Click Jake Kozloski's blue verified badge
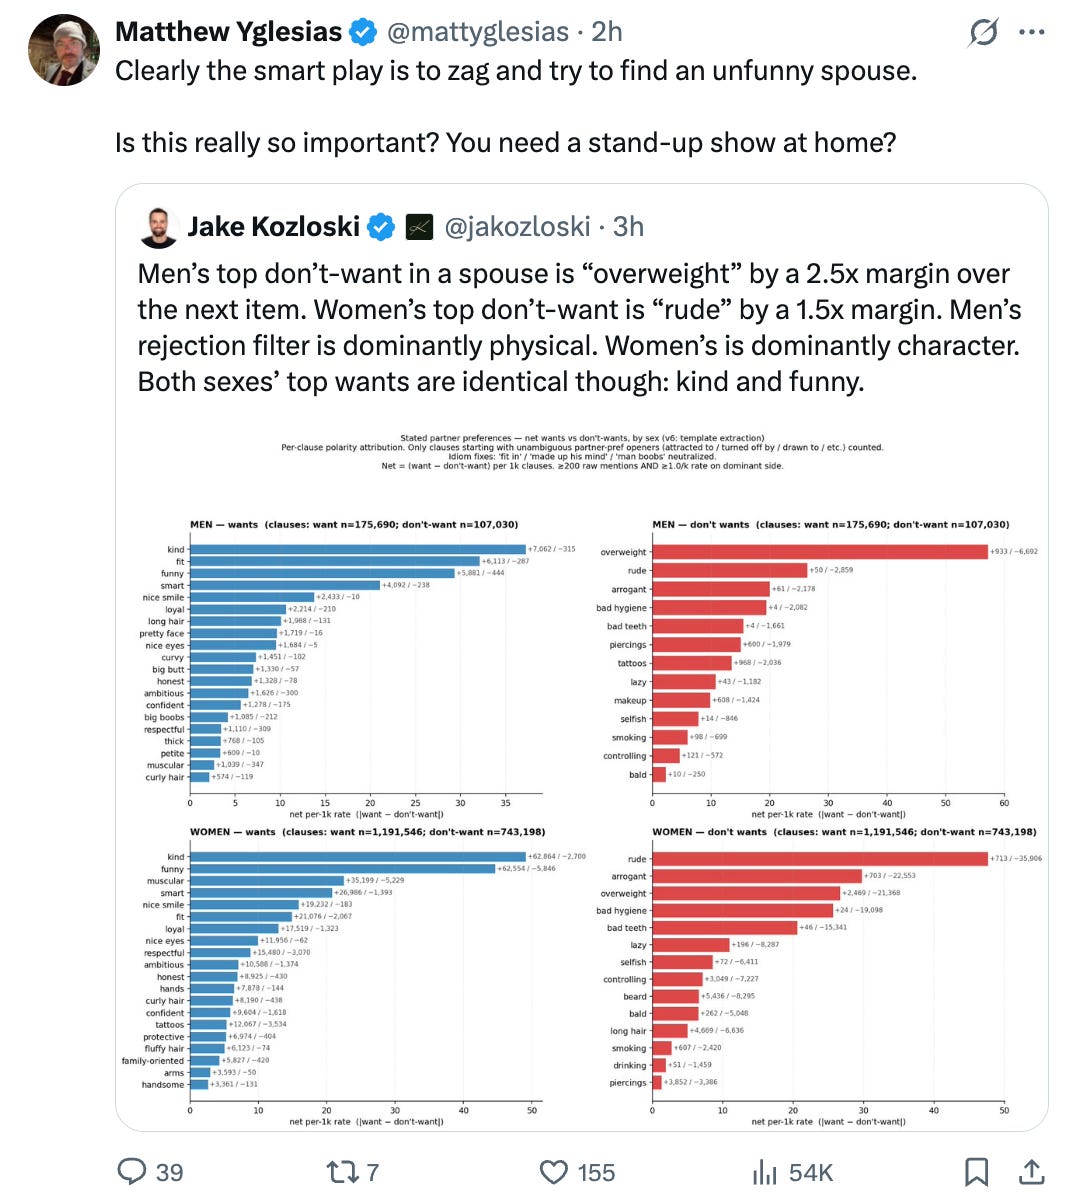Viewport: 1074px width, 1204px height. coord(381,227)
